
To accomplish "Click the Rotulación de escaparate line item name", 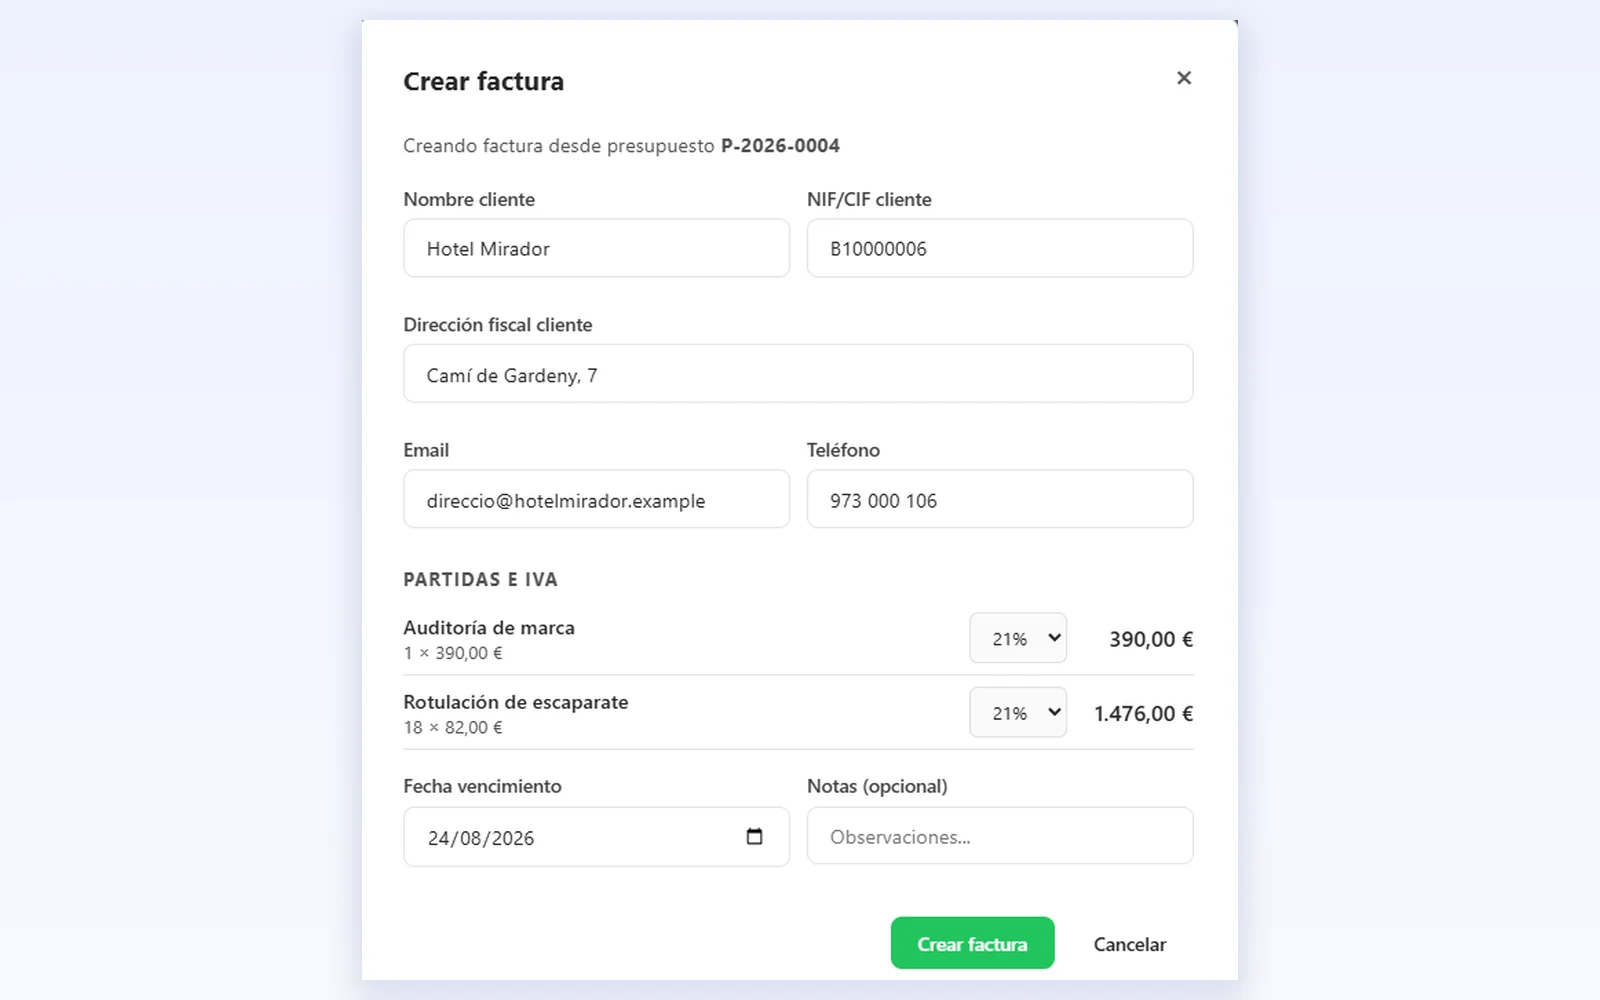I will (516, 702).
